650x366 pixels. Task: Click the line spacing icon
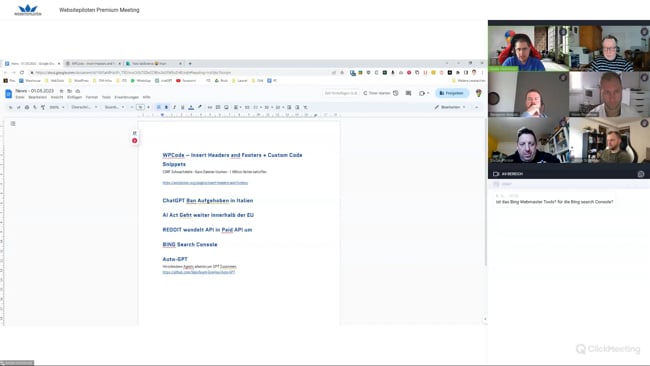247,107
